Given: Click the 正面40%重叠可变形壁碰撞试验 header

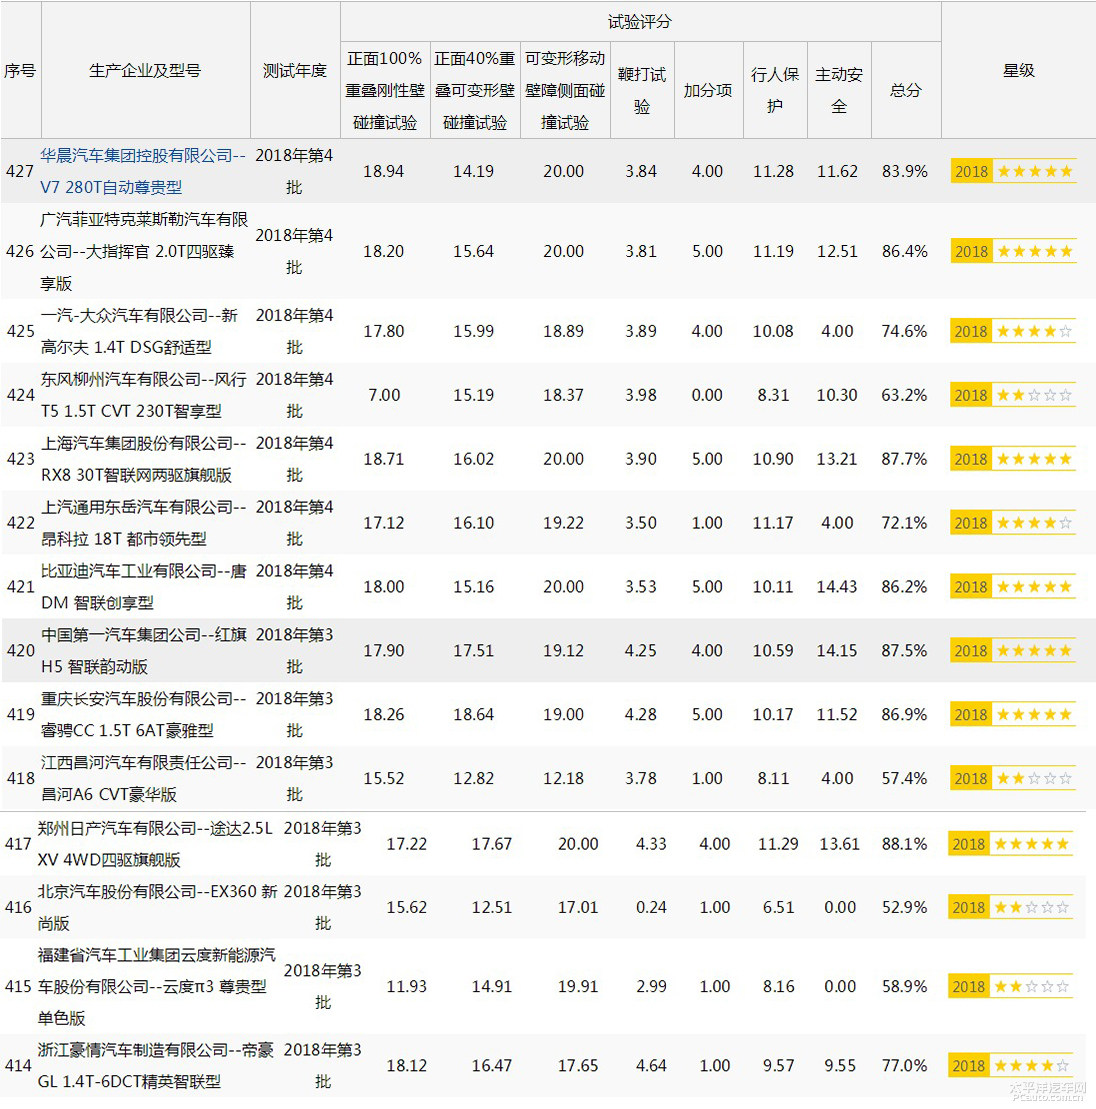Looking at the screenshot, I should pos(474,91).
